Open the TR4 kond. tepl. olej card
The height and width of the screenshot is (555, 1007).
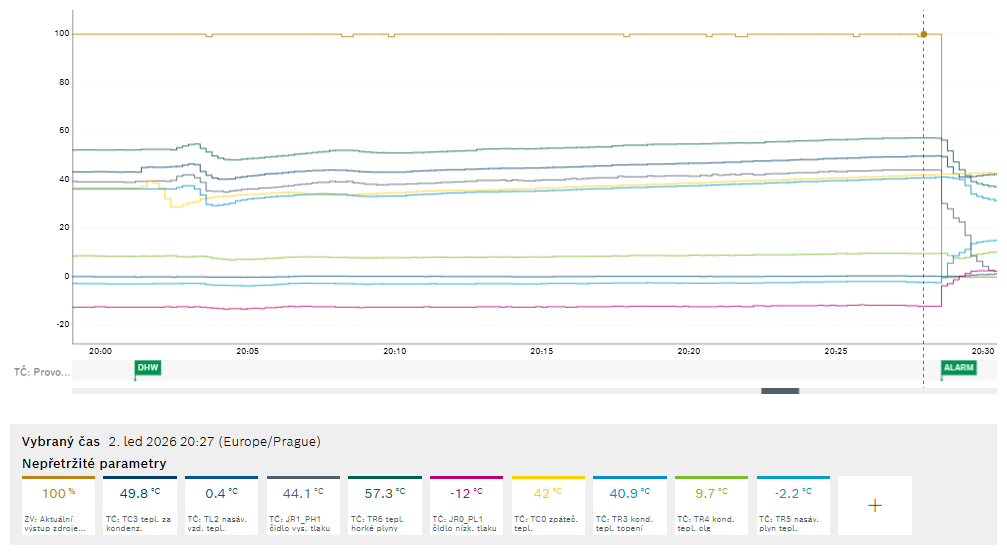712,505
